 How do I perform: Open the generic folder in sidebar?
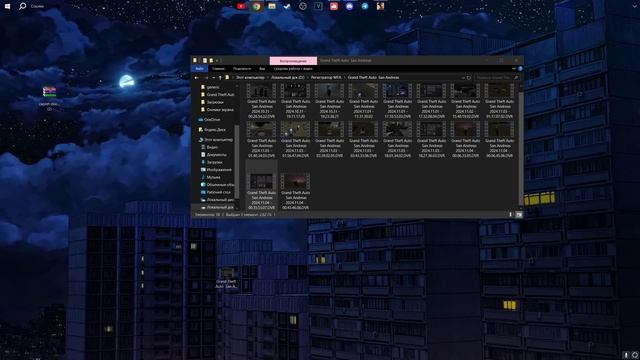(x=213, y=87)
